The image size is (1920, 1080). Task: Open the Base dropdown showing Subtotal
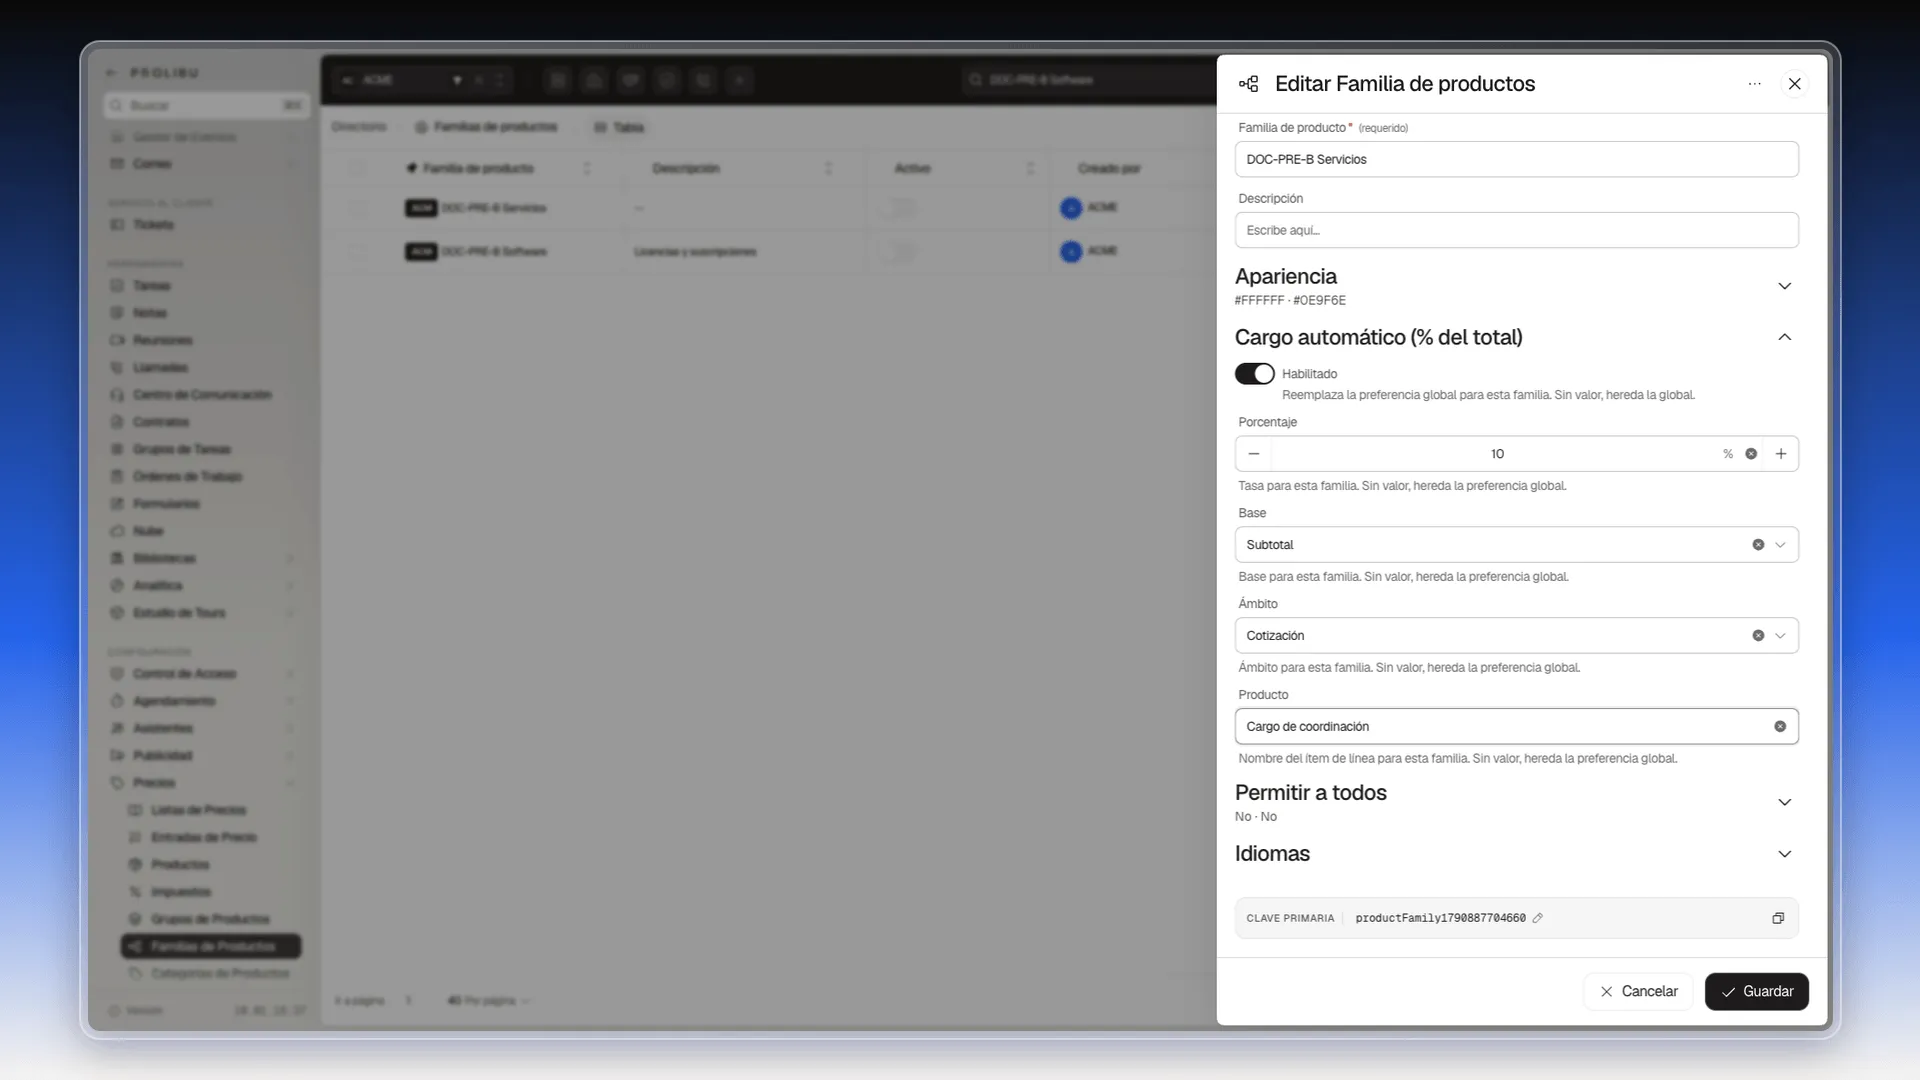(x=1517, y=545)
